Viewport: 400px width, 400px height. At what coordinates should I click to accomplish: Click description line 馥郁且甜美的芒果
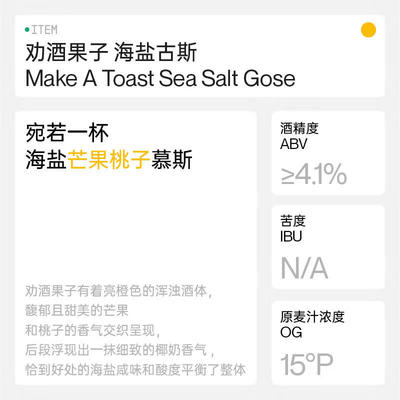(77, 311)
